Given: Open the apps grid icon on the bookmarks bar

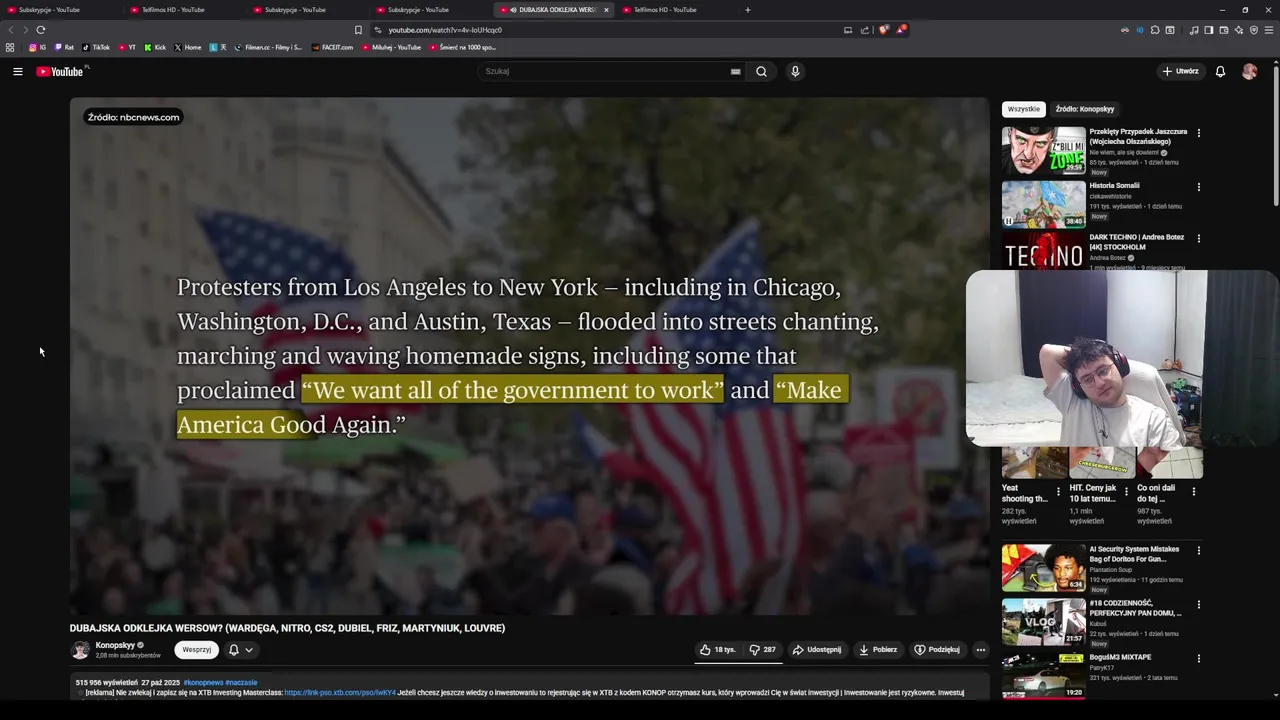Looking at the screenshot, I should tap(10, 47).
